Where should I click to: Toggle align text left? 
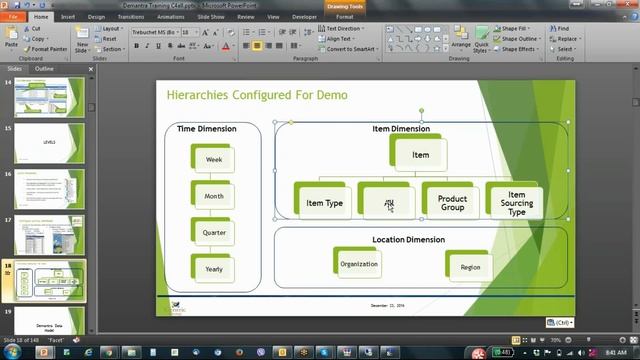click(x=246, y=46)
